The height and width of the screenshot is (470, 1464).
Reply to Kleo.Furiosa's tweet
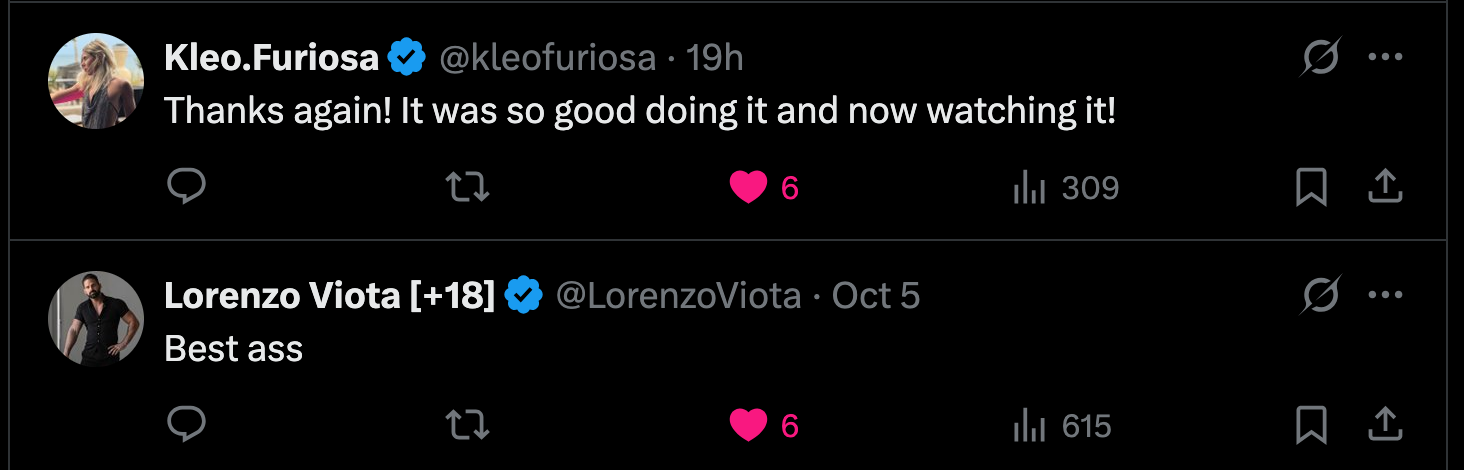[x=186, y=187]
